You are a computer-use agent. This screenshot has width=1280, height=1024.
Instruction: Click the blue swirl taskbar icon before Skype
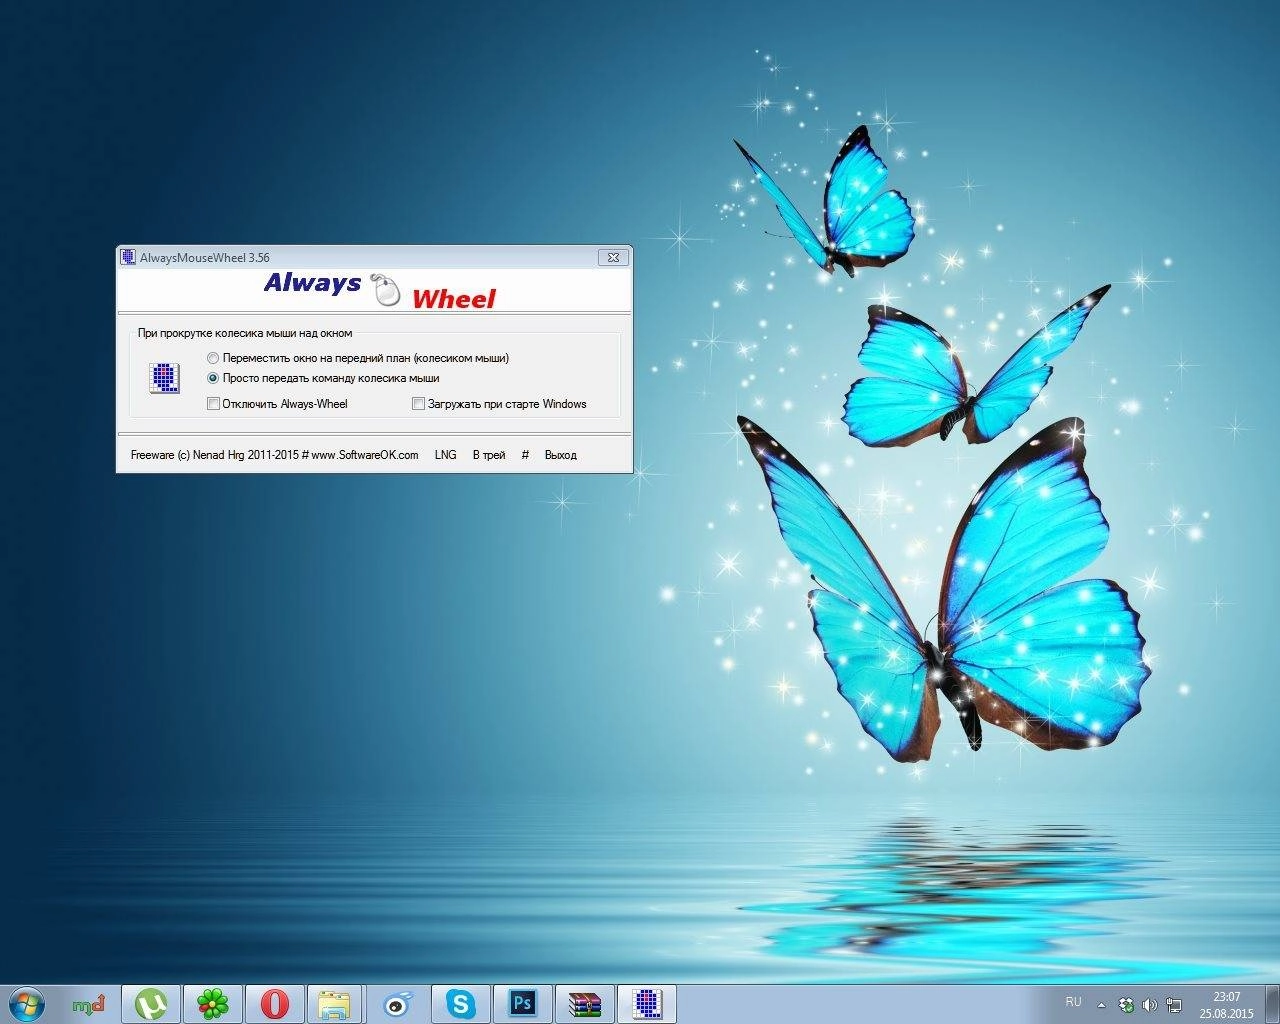coord(398,1003)
